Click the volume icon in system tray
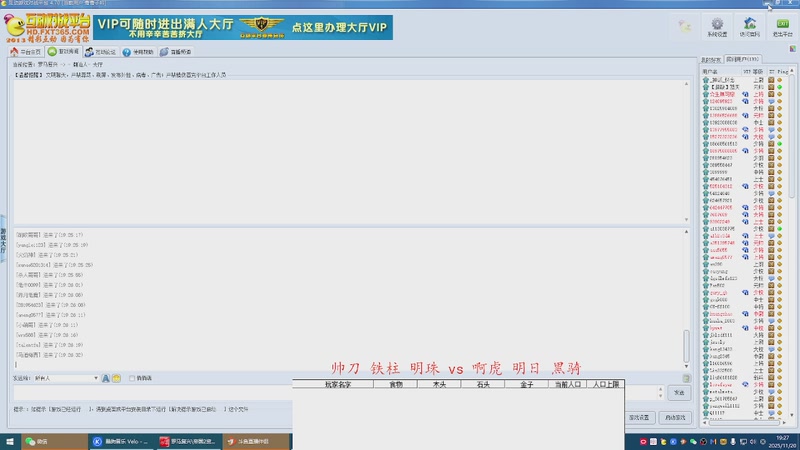The width and height of the screenshot is (800, 450). click(x=753, y=442)
